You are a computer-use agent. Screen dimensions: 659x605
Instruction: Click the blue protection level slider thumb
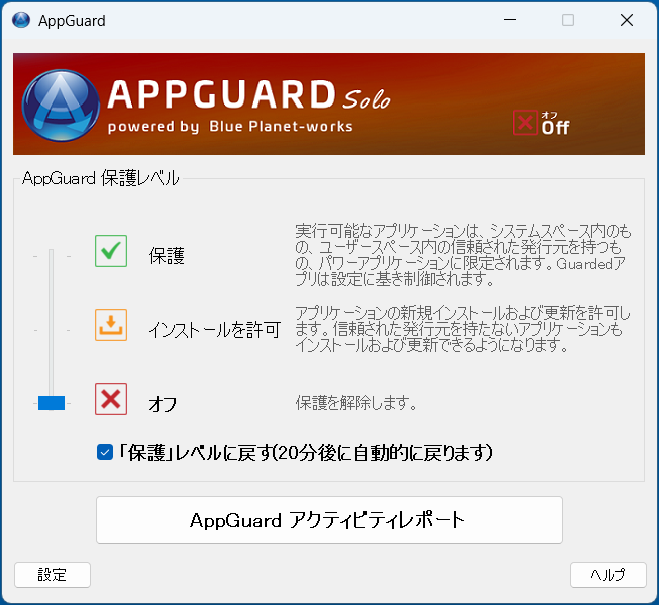point(51,403)
